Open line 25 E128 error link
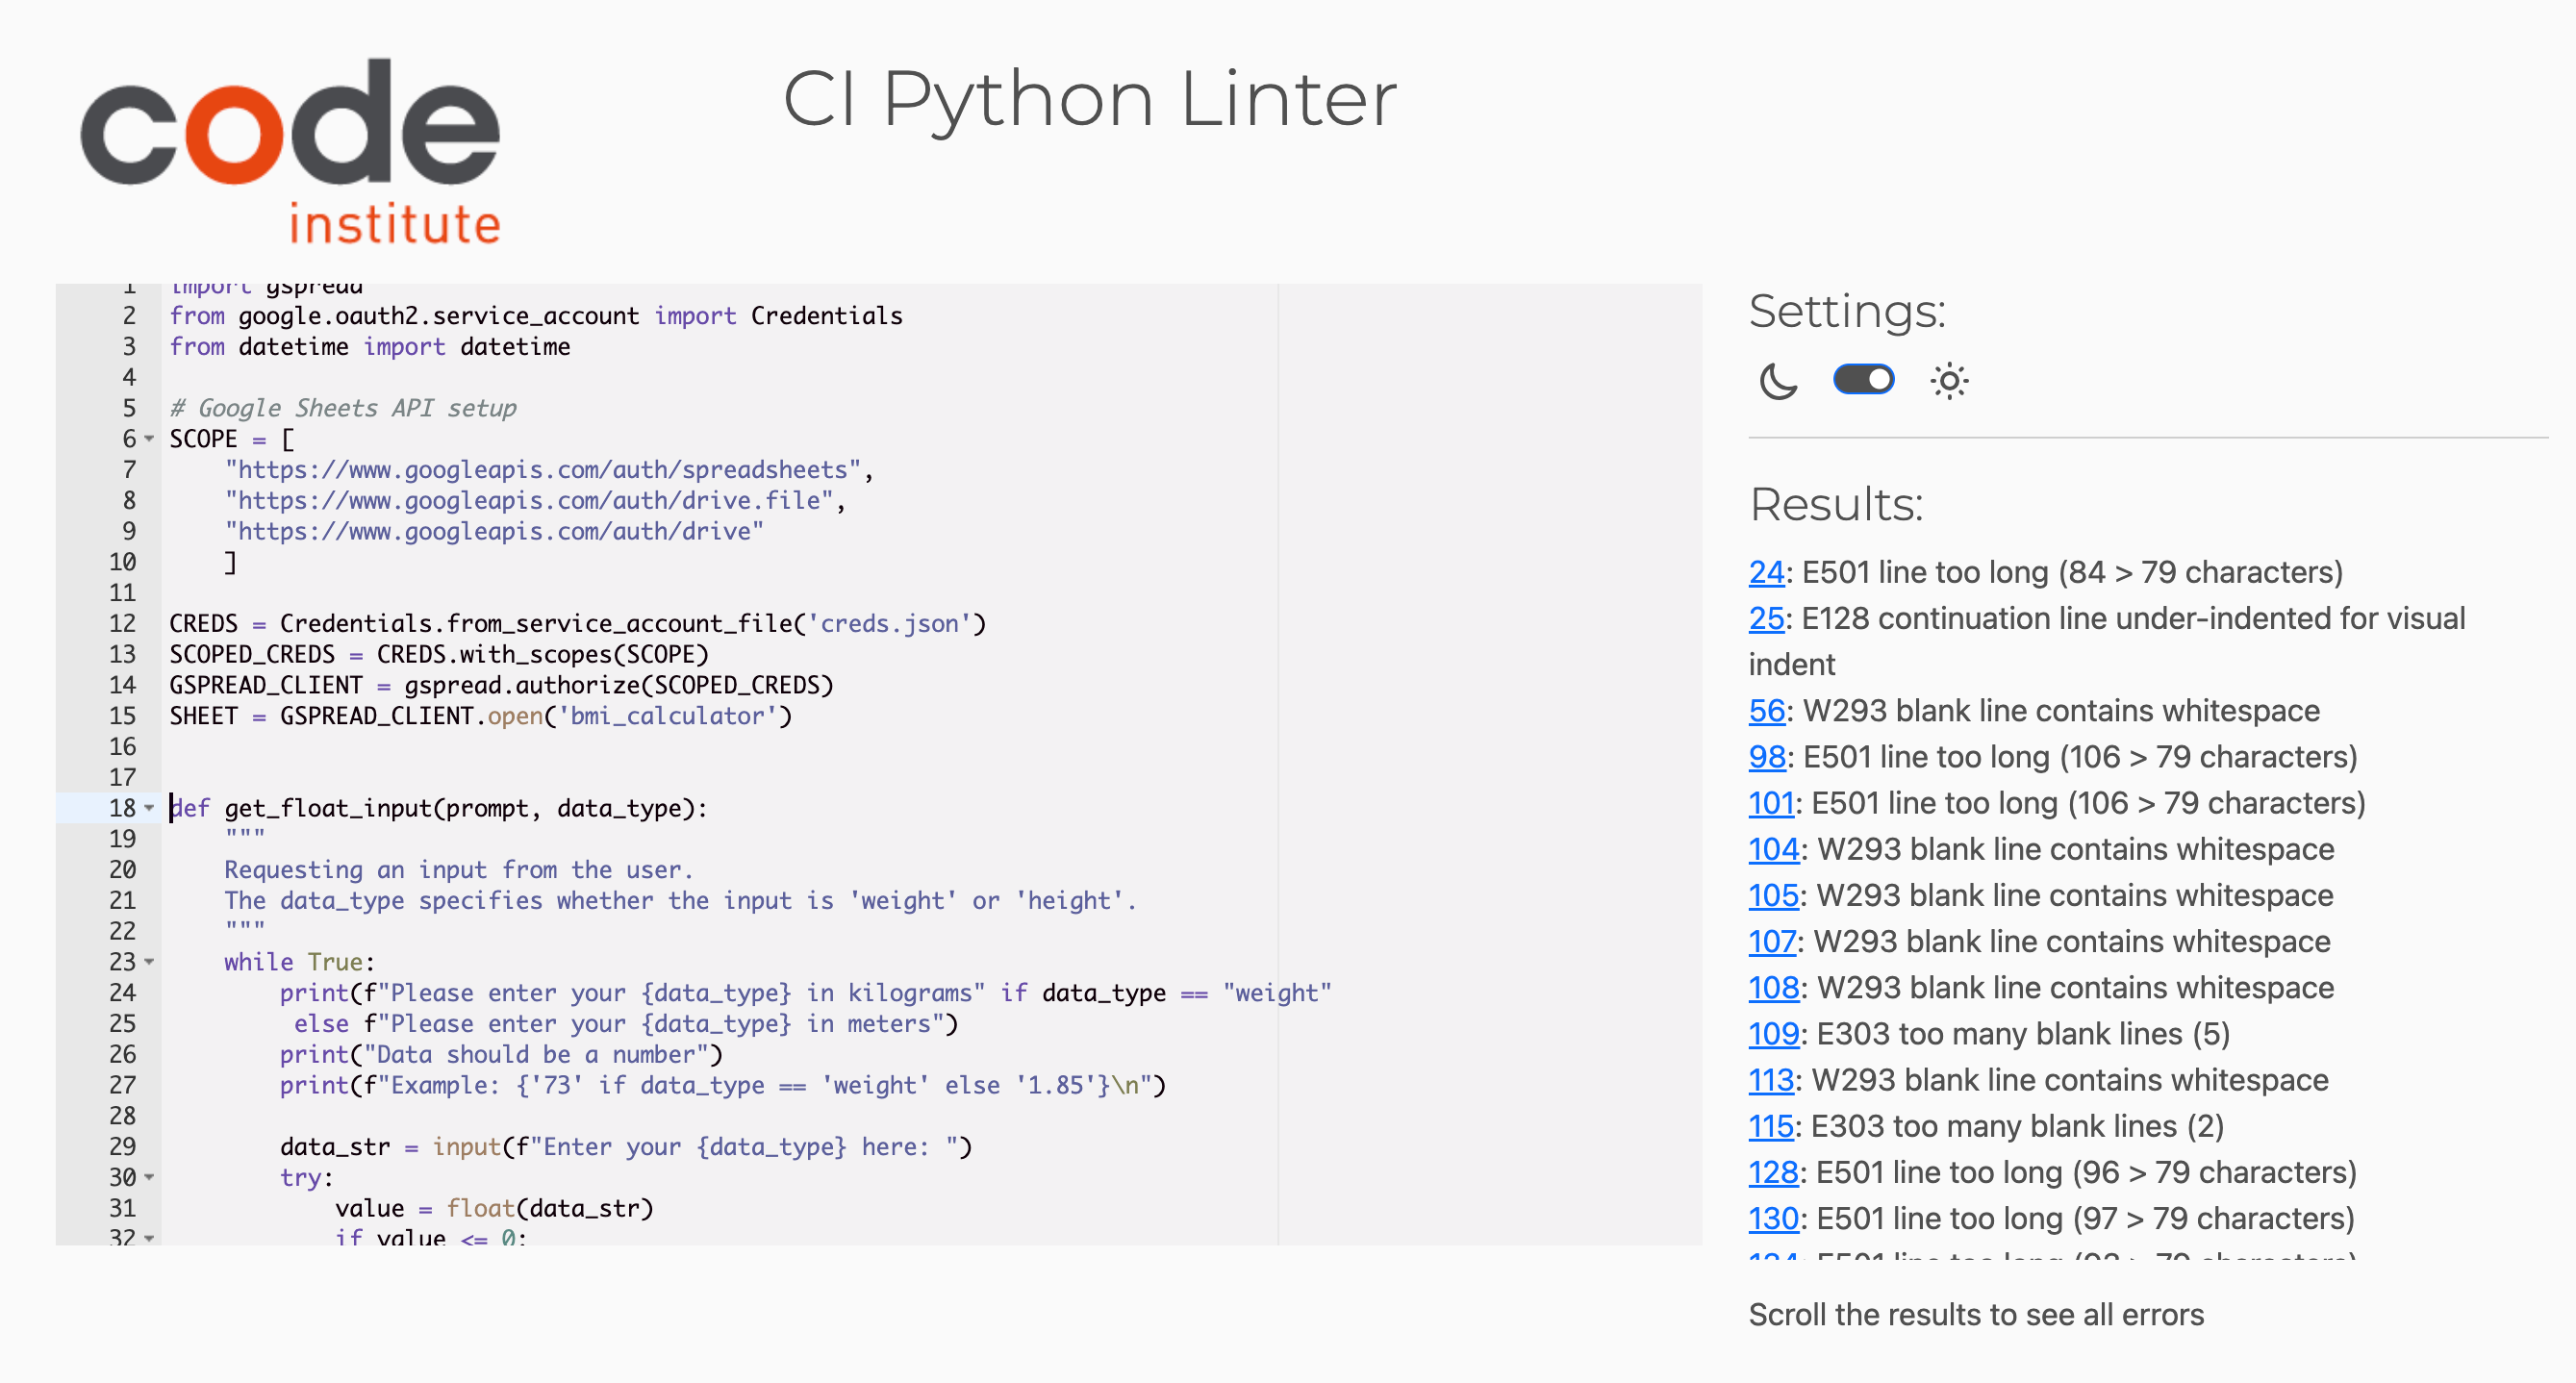 pyautogui.click(x=1765, y=618)
